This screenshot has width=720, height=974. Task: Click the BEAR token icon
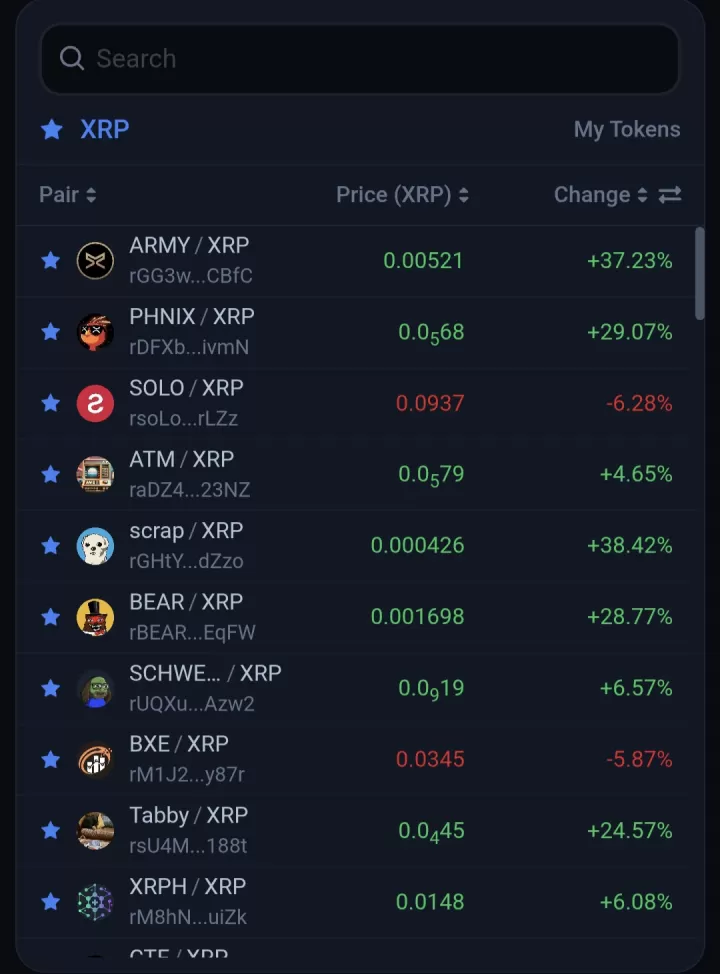[95, 617]
